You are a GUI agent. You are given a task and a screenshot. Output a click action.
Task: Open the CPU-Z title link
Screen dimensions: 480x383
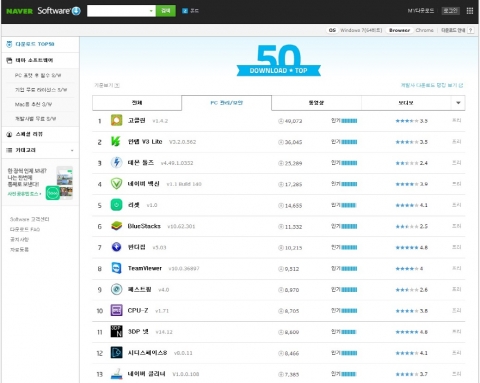click(x=138, y=310)
